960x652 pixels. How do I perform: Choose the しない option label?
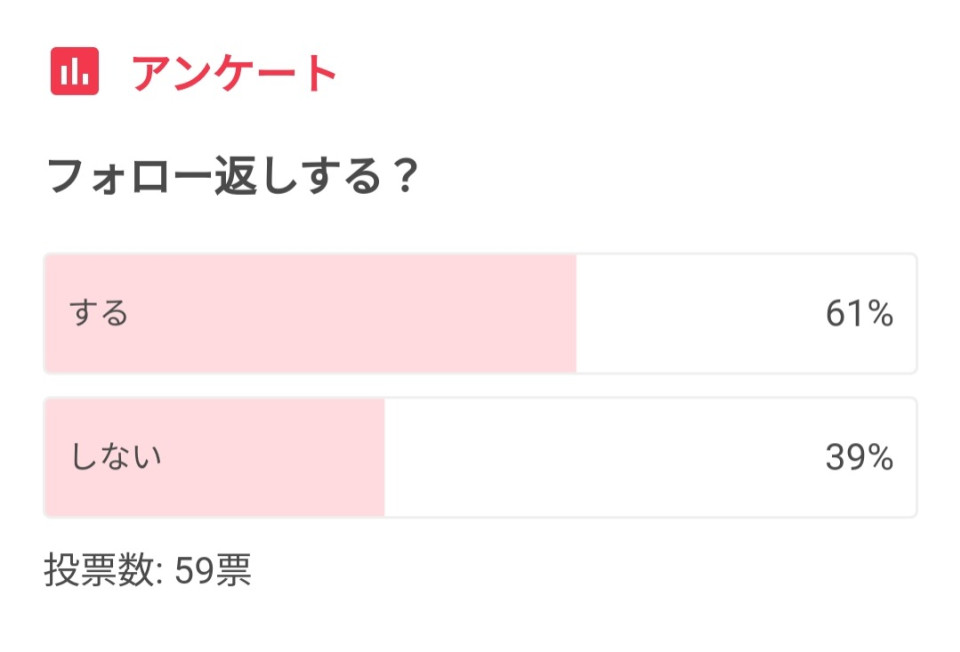click(x=116, y=458)
